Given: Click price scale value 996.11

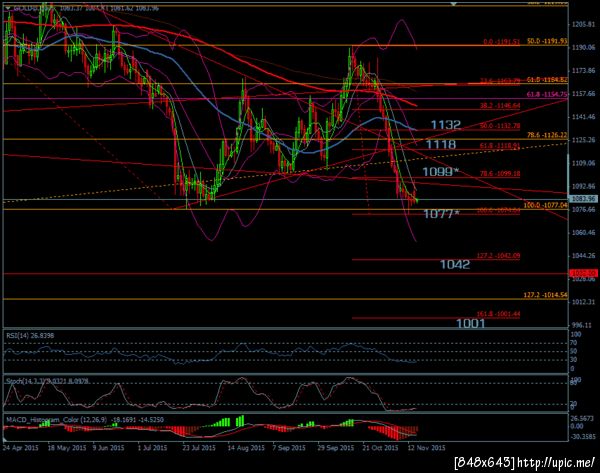Looking at the screenshot, I should (581, 325).
